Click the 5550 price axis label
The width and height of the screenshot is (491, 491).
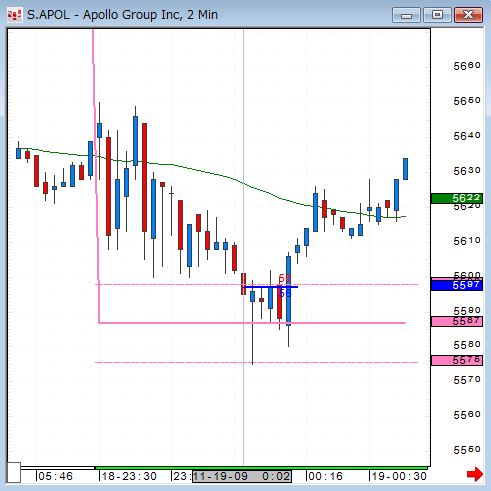(x=467, y=450)
